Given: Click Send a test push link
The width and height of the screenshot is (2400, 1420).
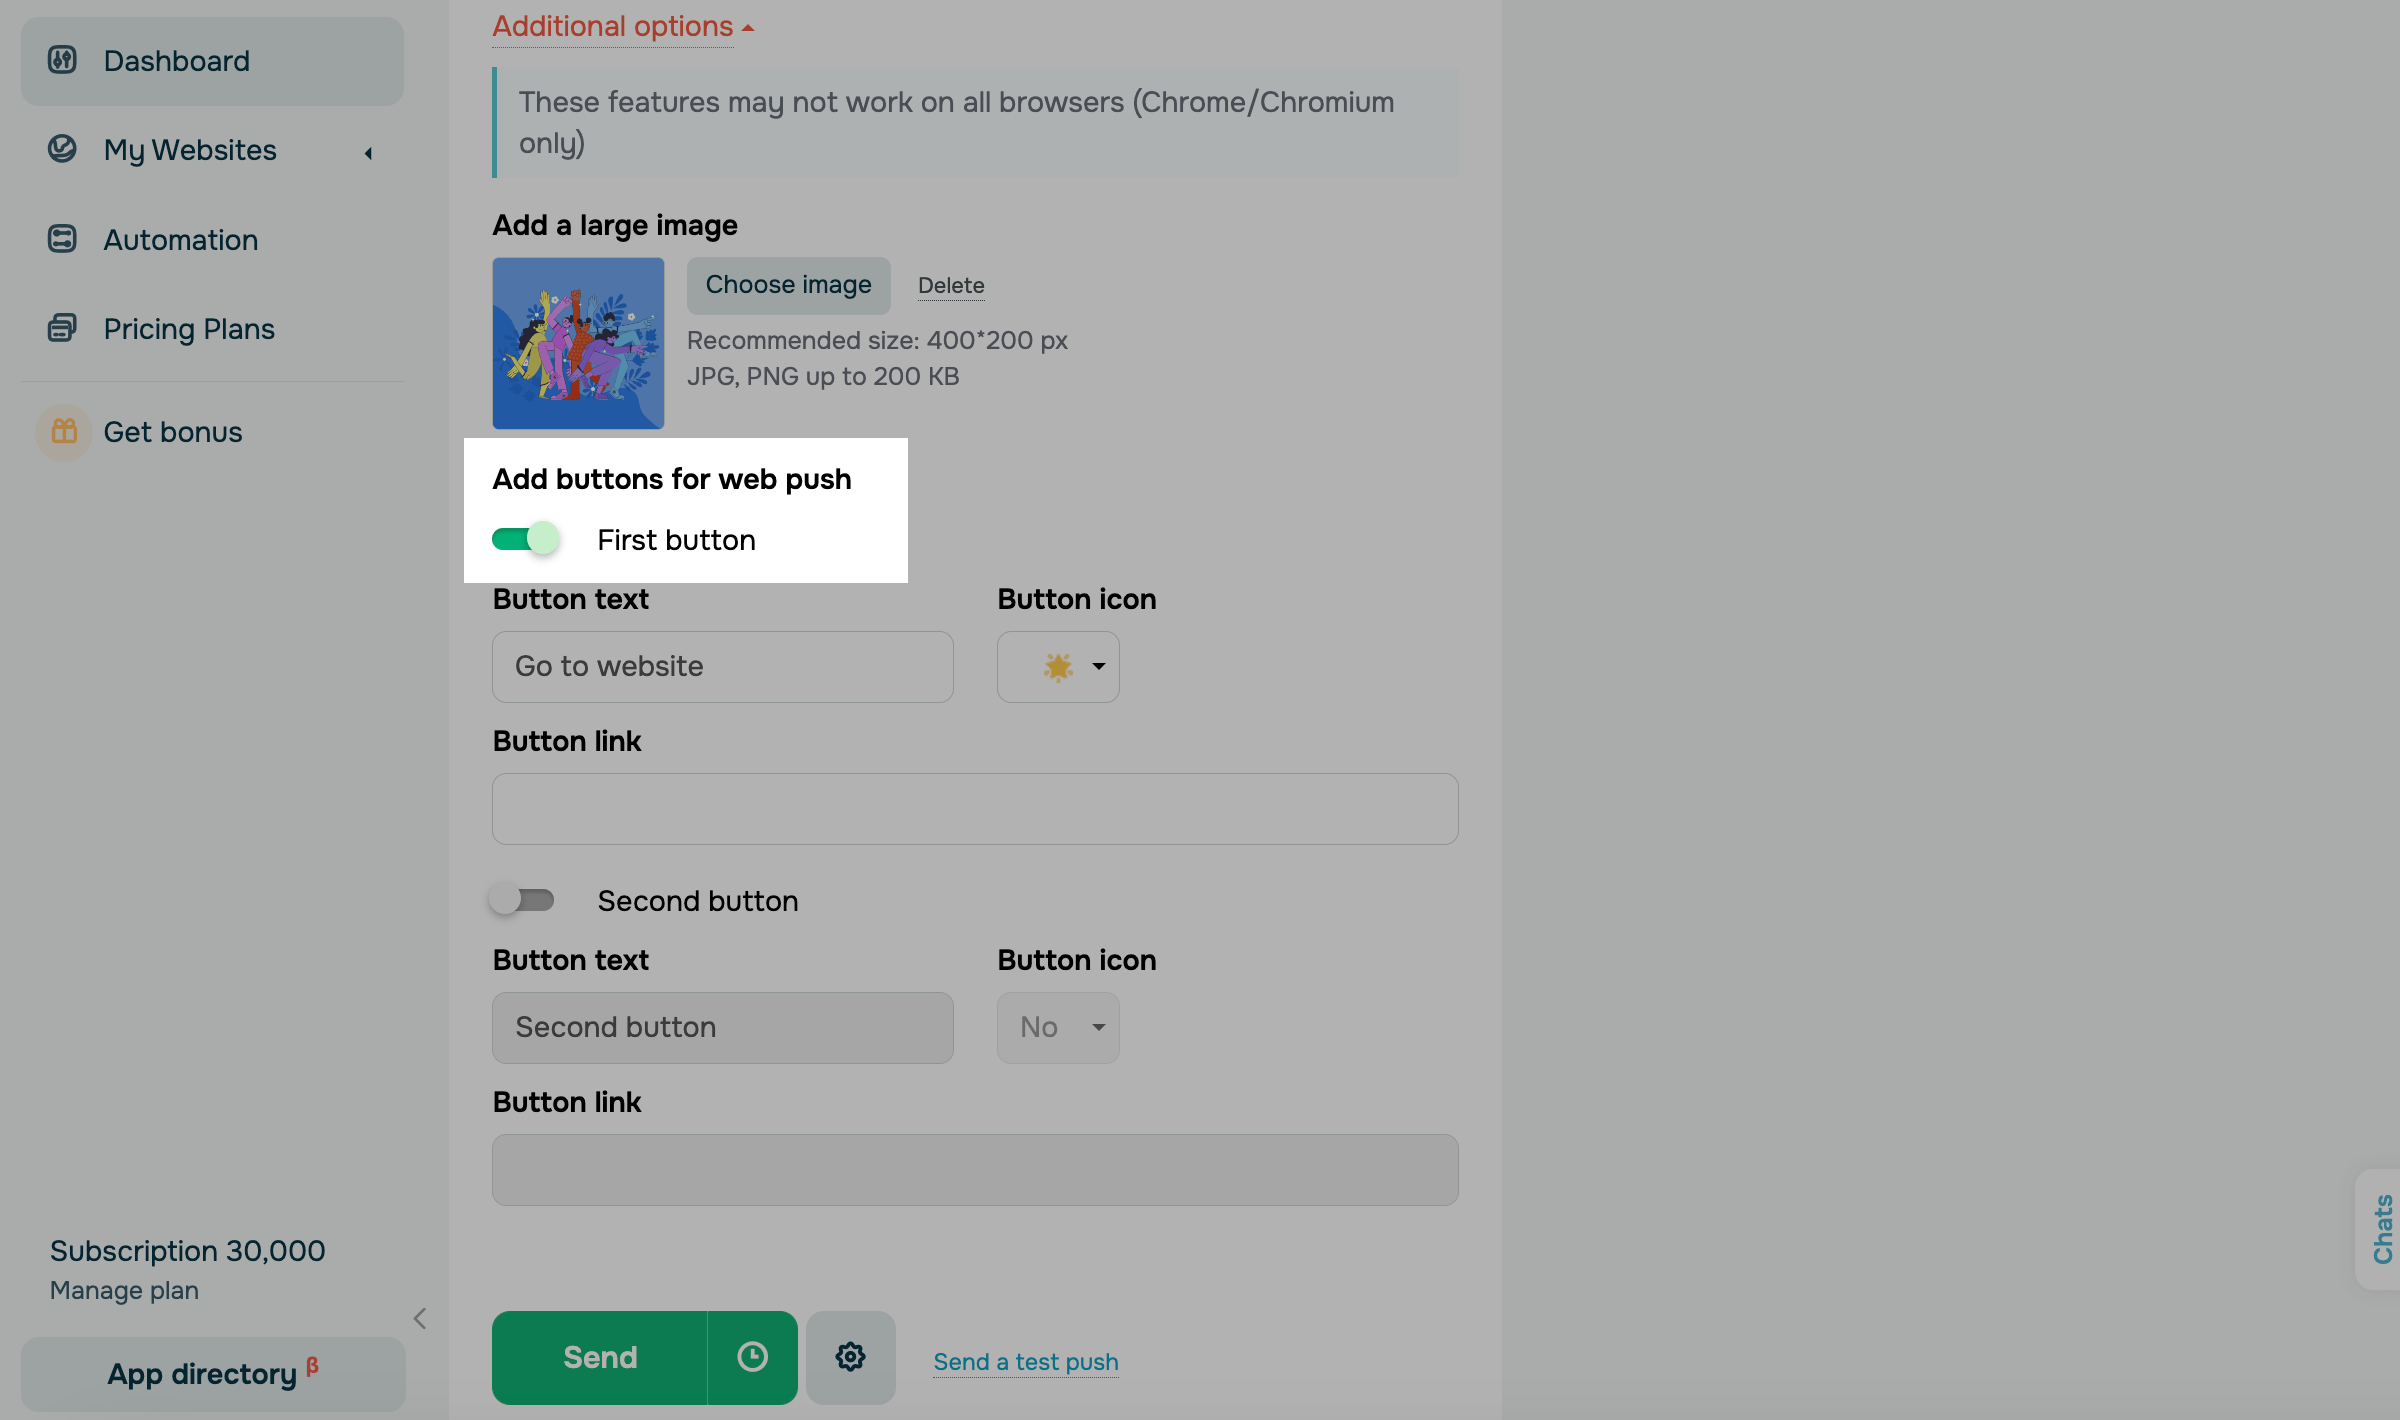Looking at the screenshot, I should coord(1025,1362).
